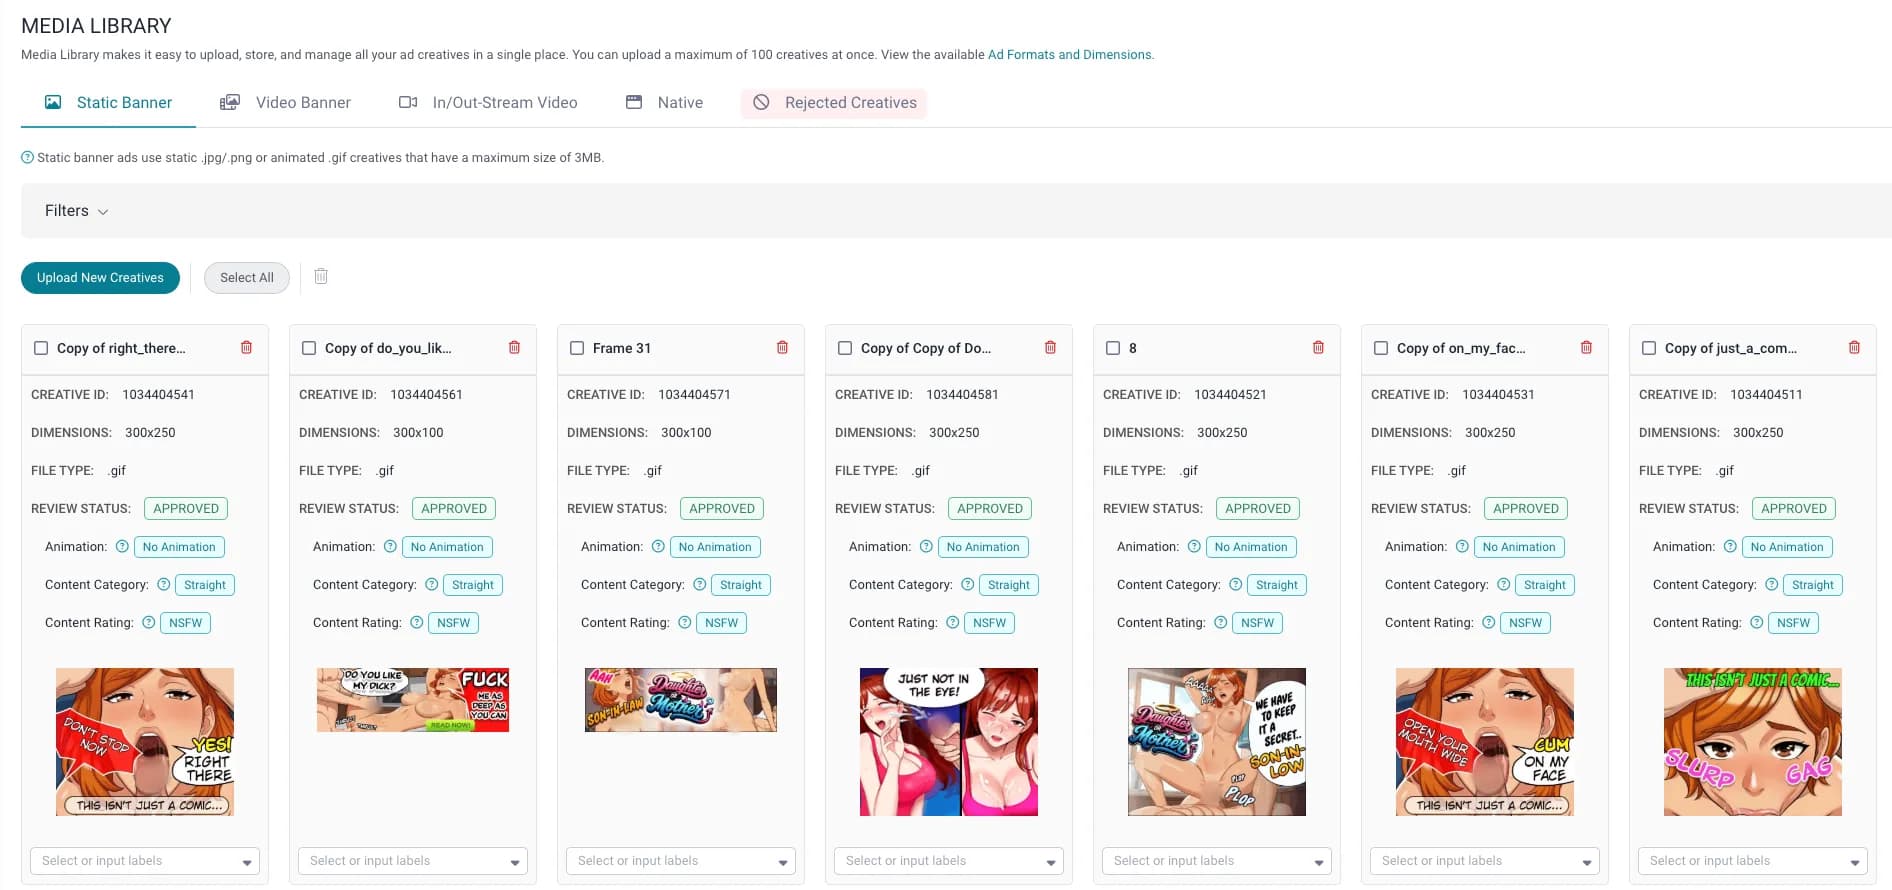
Task: Select the checkbox for creative 8
Action: pos(1113,348)
